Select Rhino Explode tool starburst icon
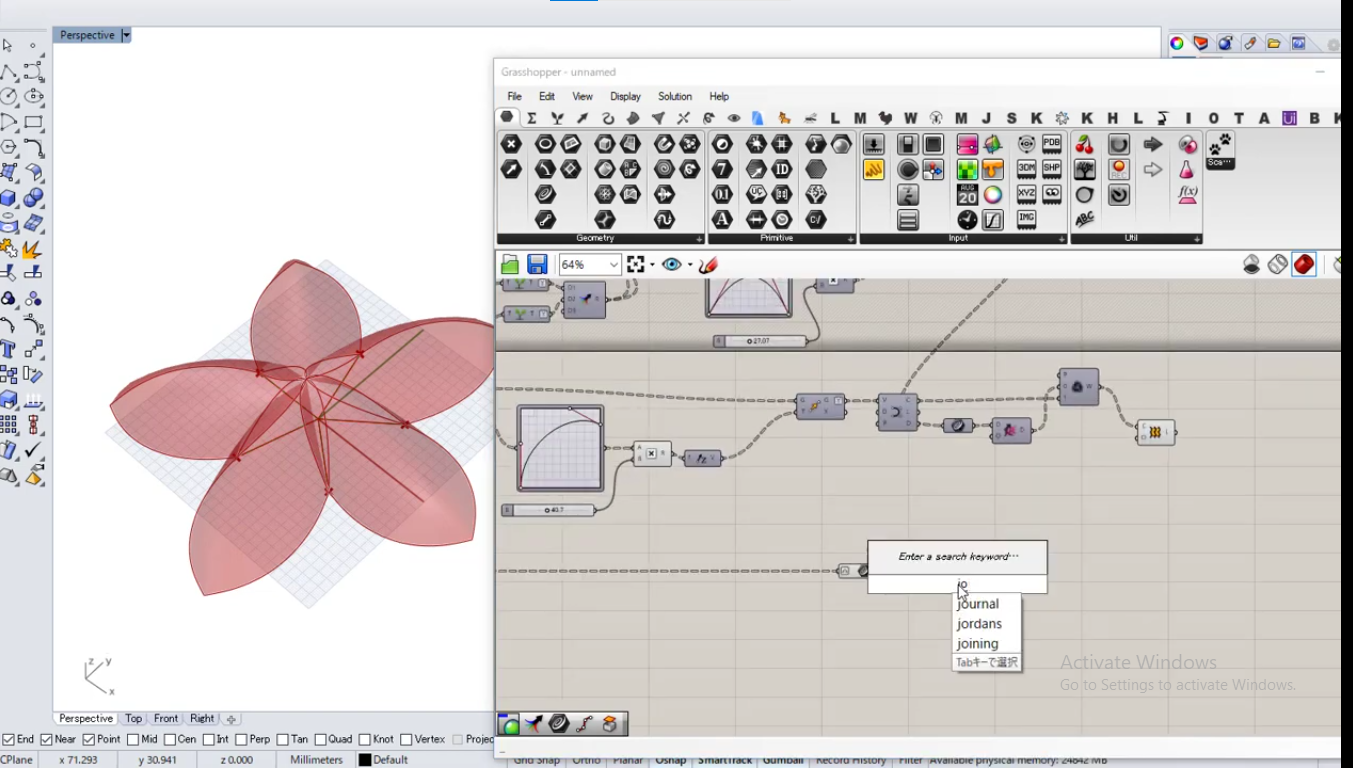Screen dimensions: 1353x768 (x=33, y=248)
